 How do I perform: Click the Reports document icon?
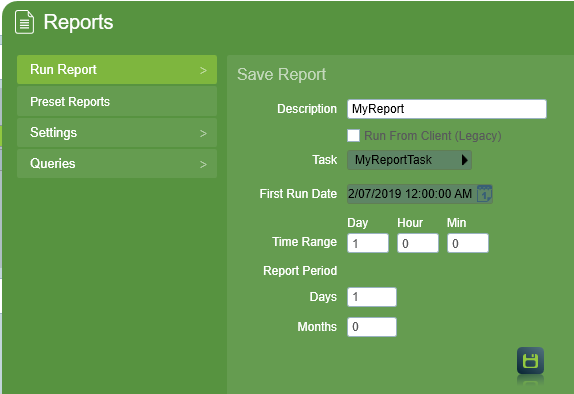tap(24, 22)
